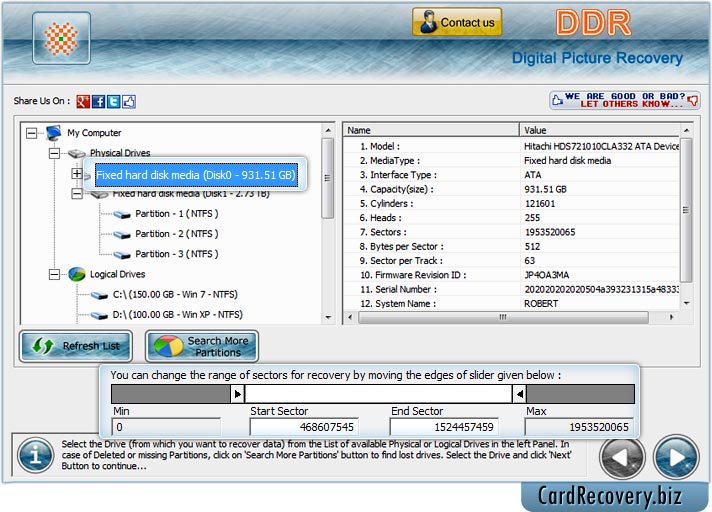Image resolution: width=712 pixels, height=512 pixels.
Task: Select drive D:\ (100.00 GB - Win XP)
Action: coord(178,314)
